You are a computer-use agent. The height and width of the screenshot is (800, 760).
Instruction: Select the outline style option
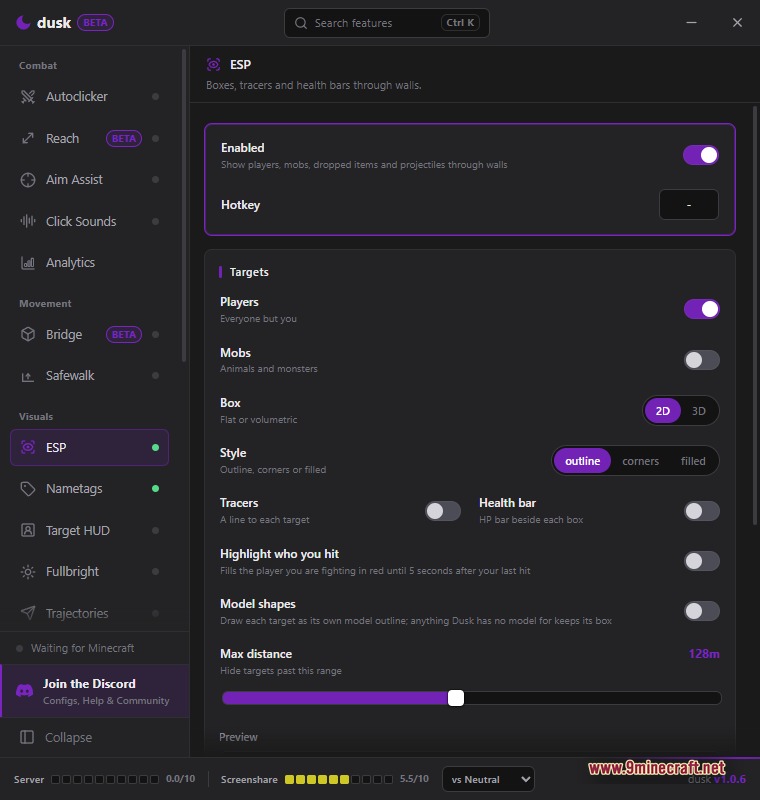click(582, 461)
